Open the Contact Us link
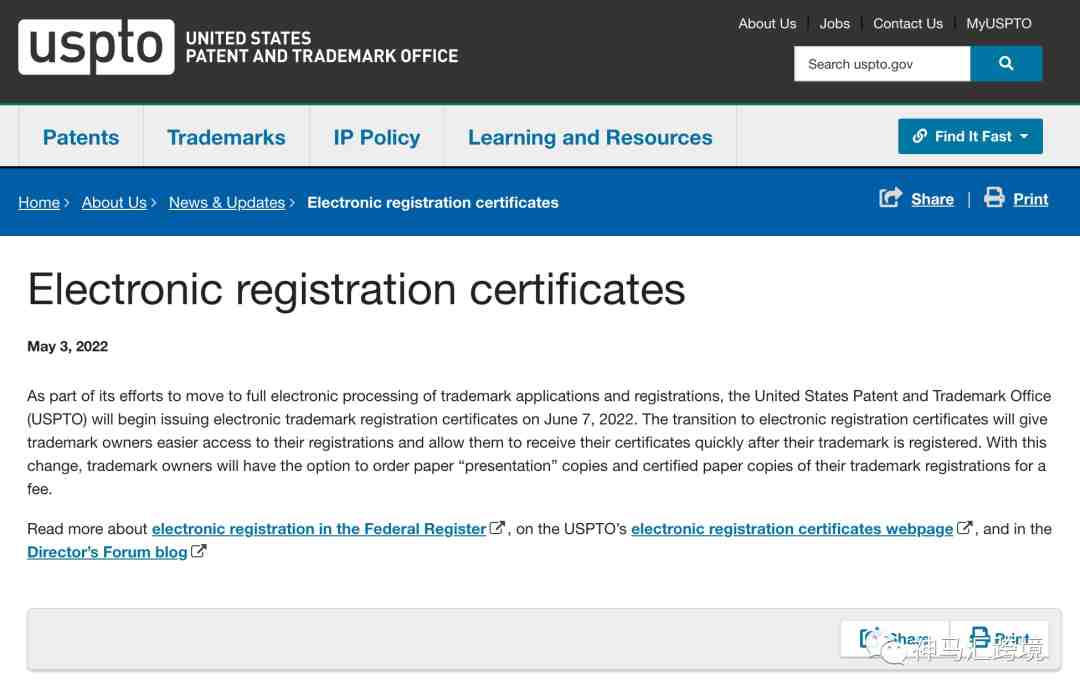 tap(907, 23)
